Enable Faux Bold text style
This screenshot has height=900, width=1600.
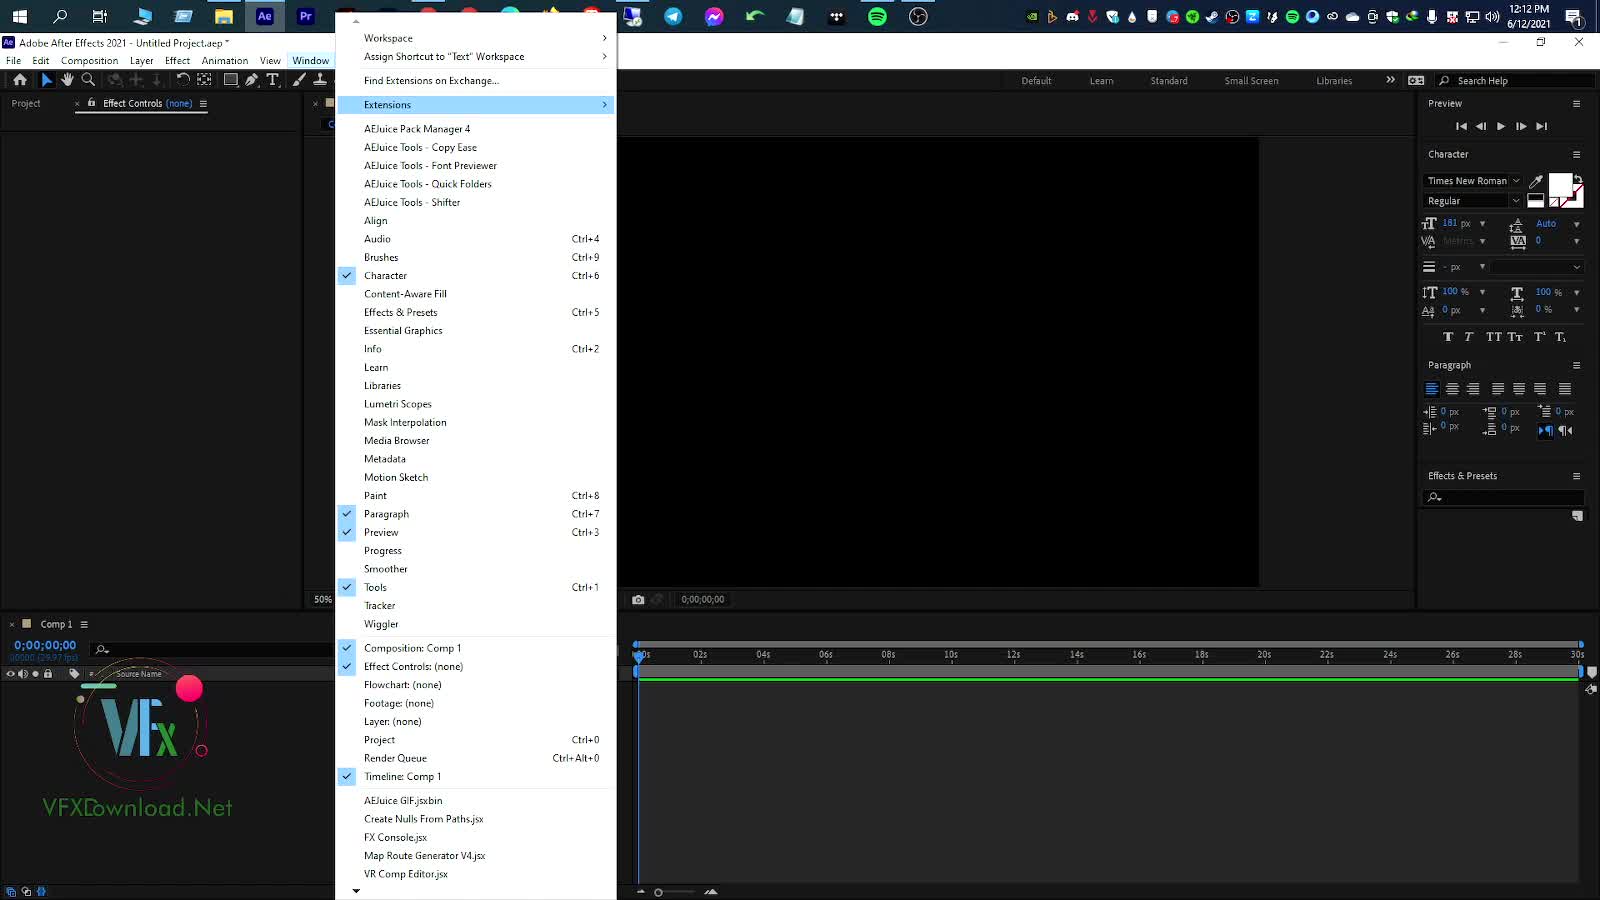coord(1448,337)
